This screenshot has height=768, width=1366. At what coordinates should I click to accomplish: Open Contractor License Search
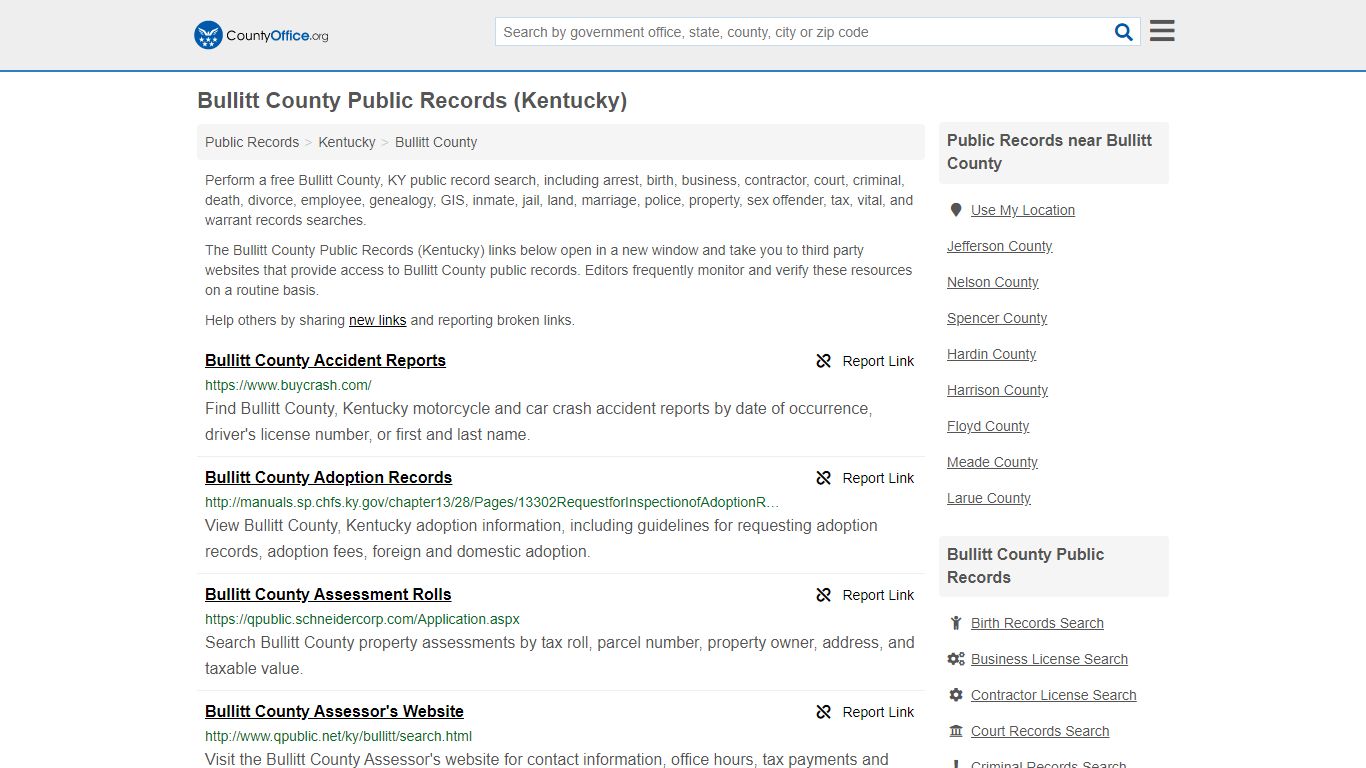1053,695
